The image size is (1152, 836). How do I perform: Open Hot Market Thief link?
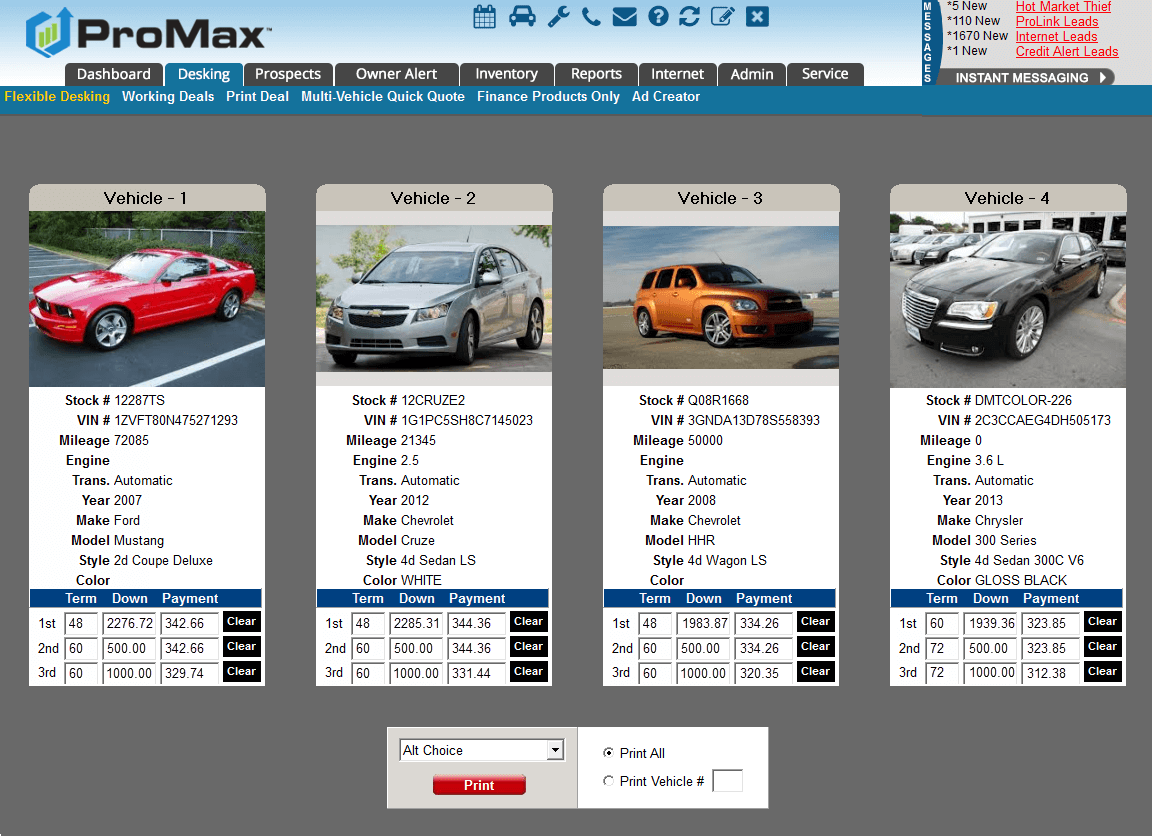[1063, 7]
